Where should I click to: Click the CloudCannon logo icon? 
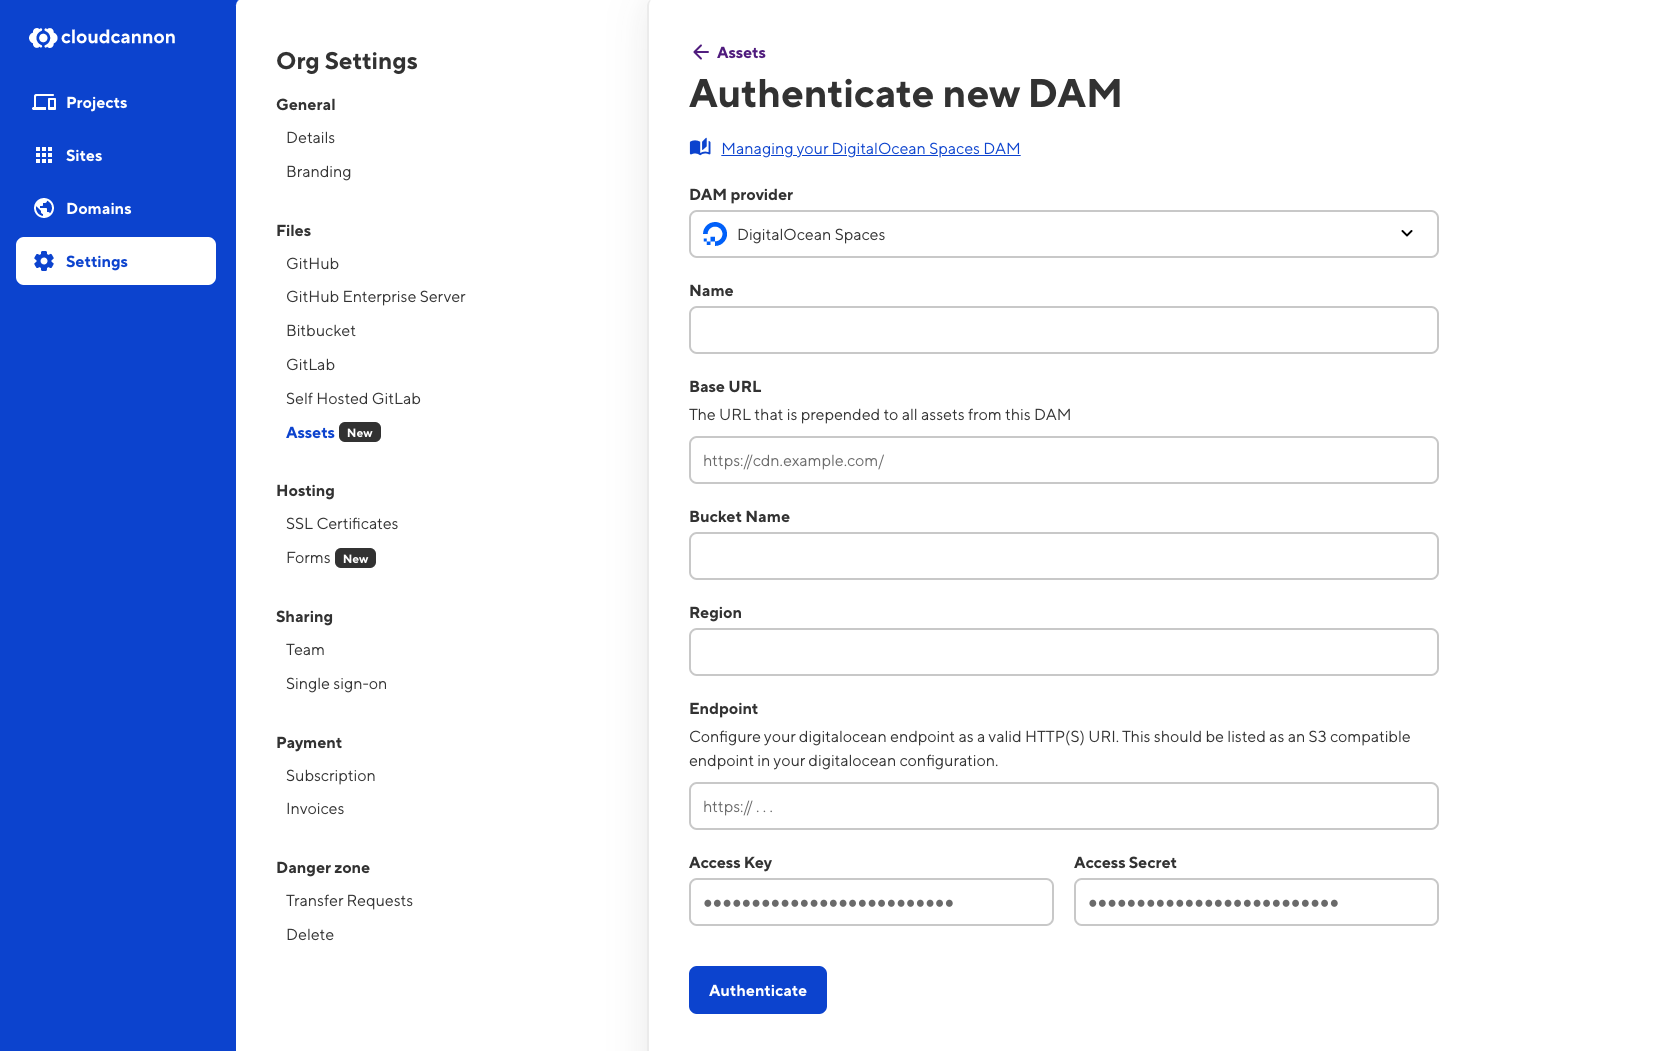pos(43,38)
